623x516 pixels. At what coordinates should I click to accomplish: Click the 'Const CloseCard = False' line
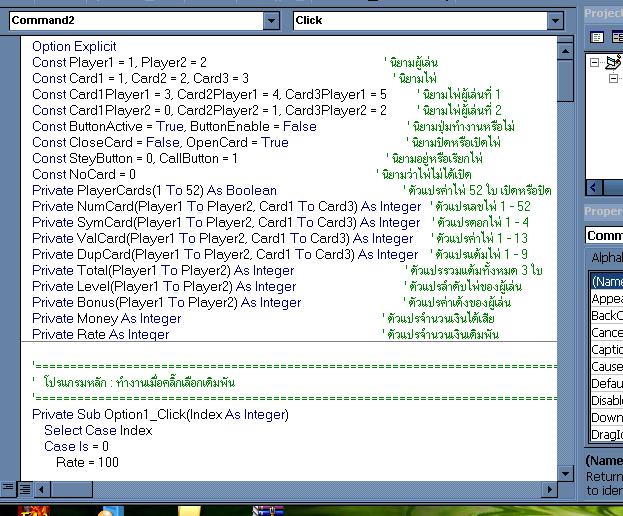[160, 142]
